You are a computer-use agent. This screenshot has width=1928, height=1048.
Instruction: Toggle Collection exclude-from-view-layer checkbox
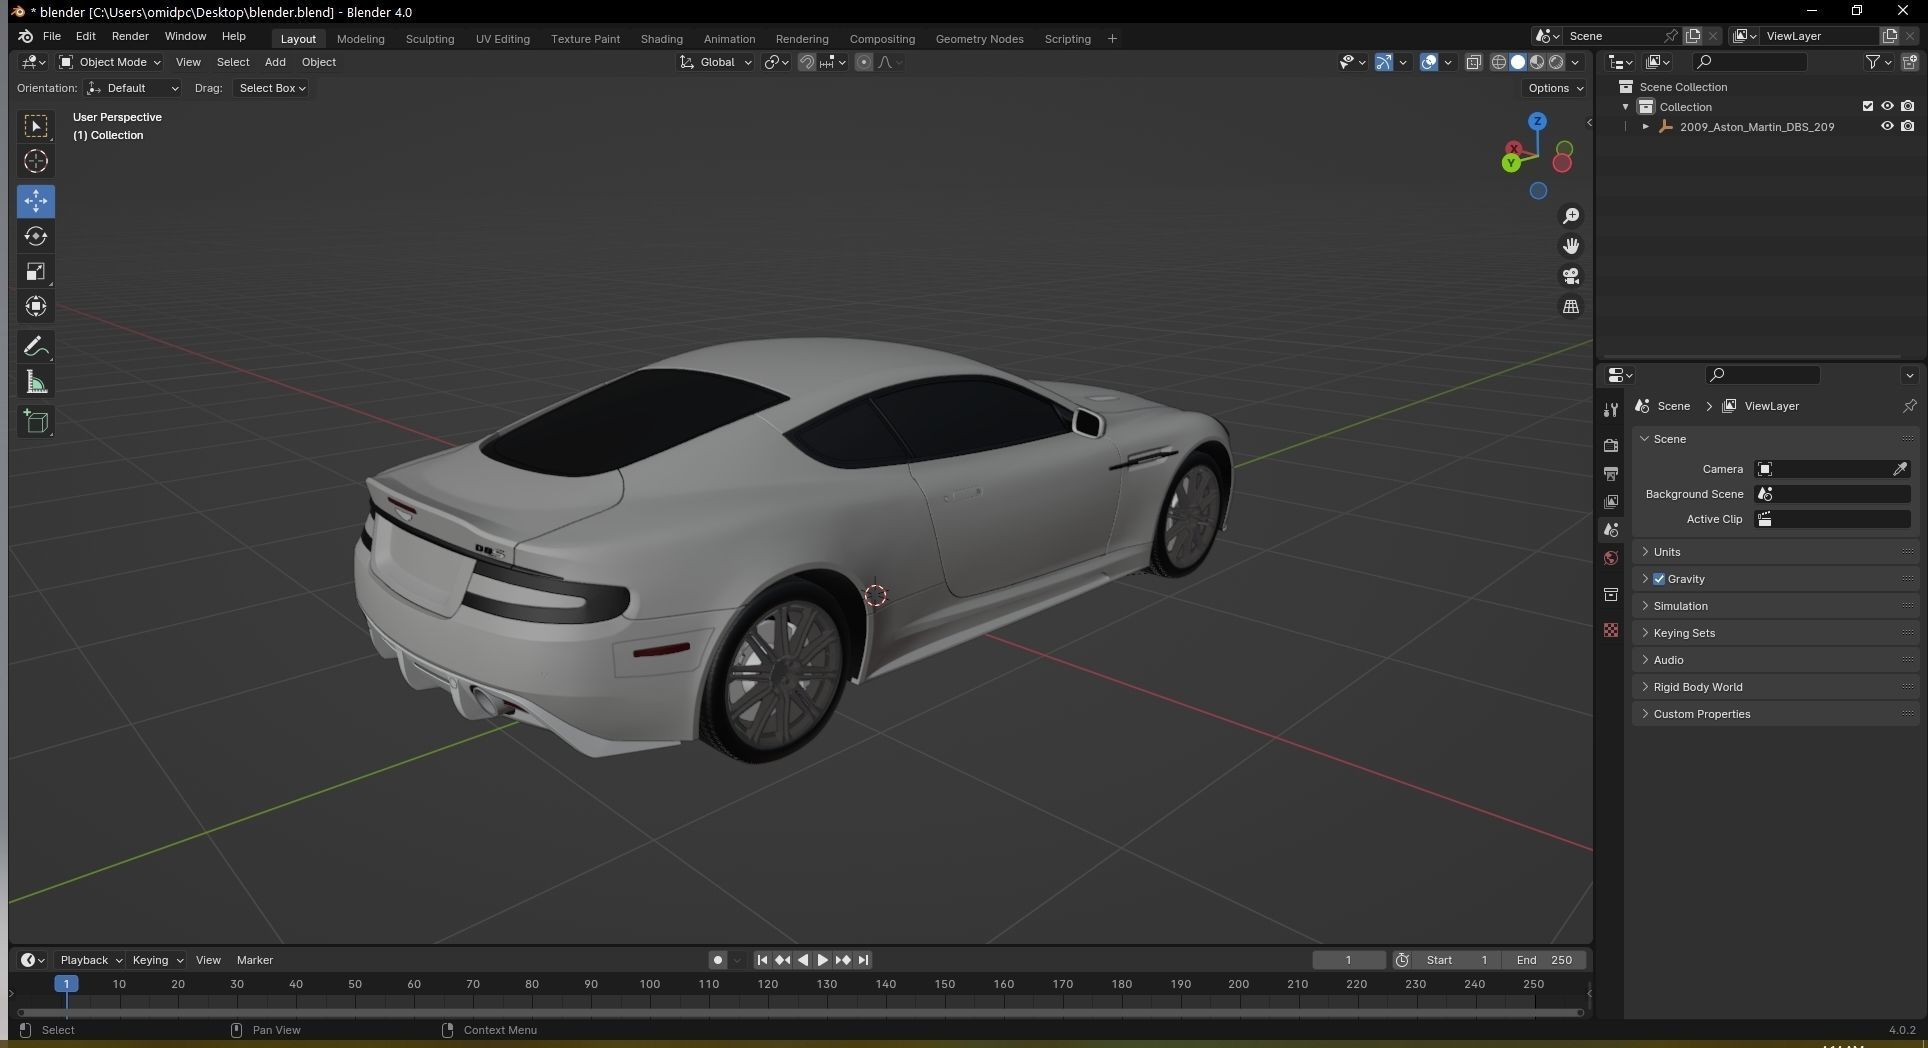tap(1867, 106)
